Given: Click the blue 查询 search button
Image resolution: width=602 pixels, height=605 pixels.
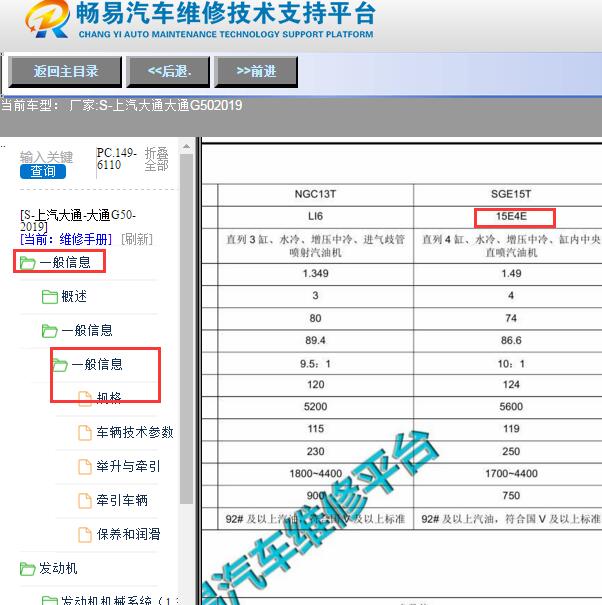Looking at the screenshot, I should [43, 171].
